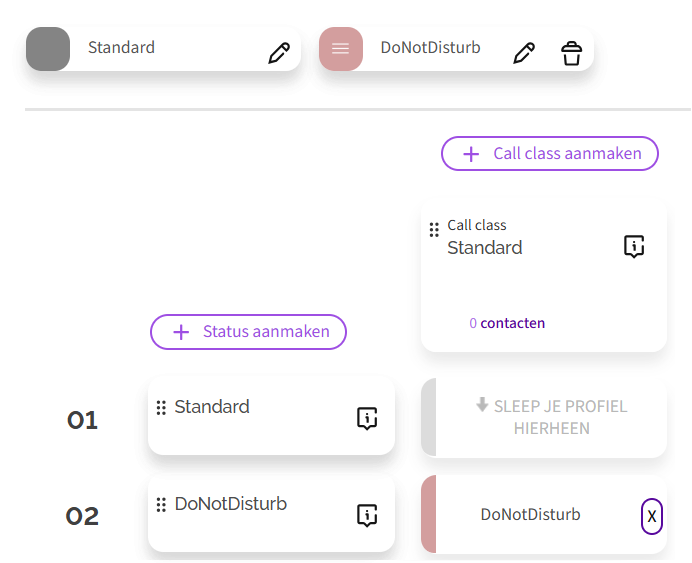Screen dimensions: 692x563
Task: Delete the DoNotDisturb profile with trash icon
Action: (x=571, y=53)
